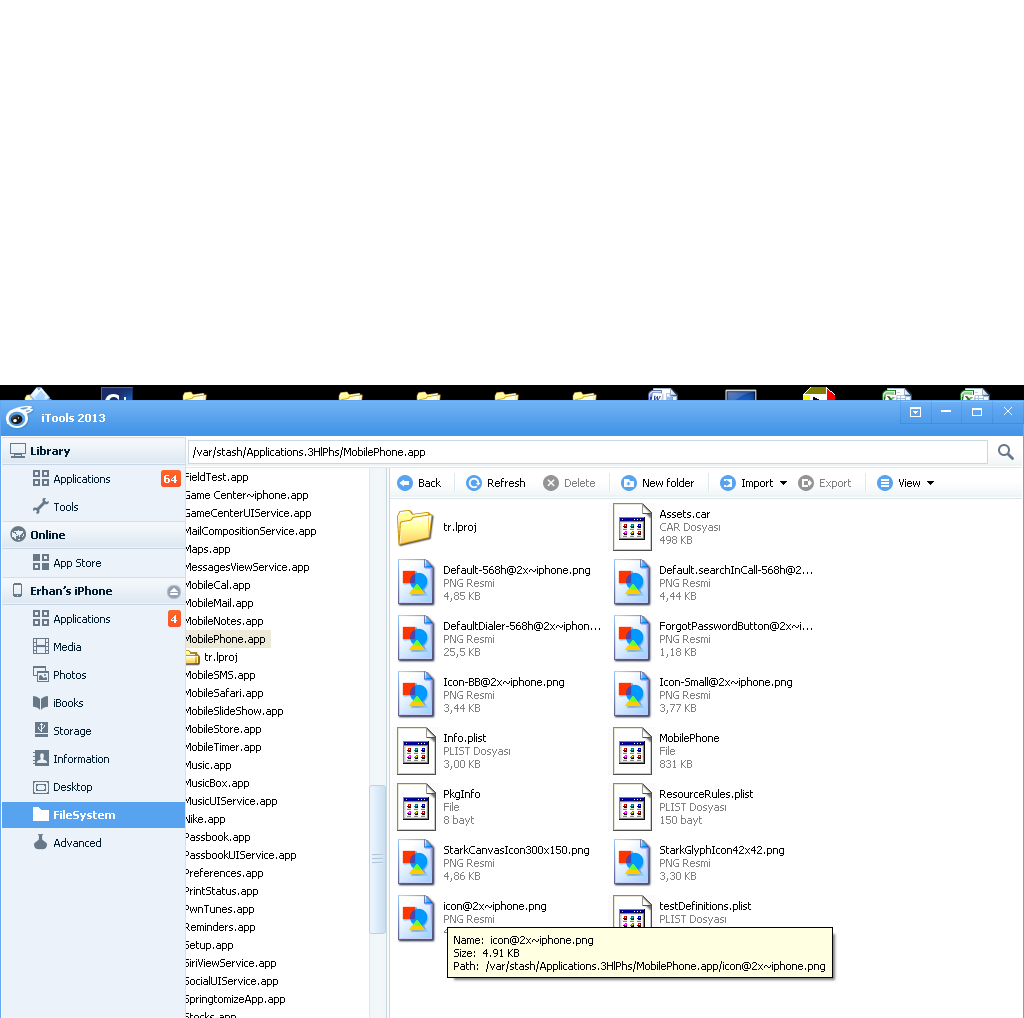The height and width of the screenshot is (1018, 1024).
Task: Select Nike.app in folder tree
Action: point(205,819)
